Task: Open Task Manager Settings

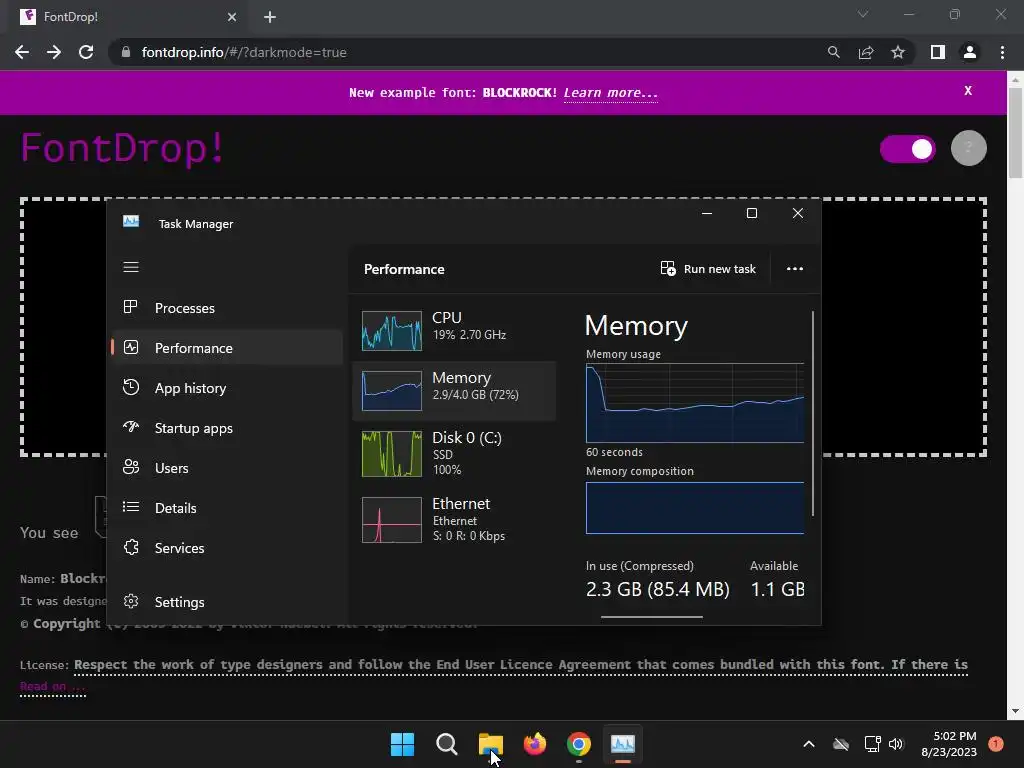Action: pyautogui.click(x=228, y=601)
